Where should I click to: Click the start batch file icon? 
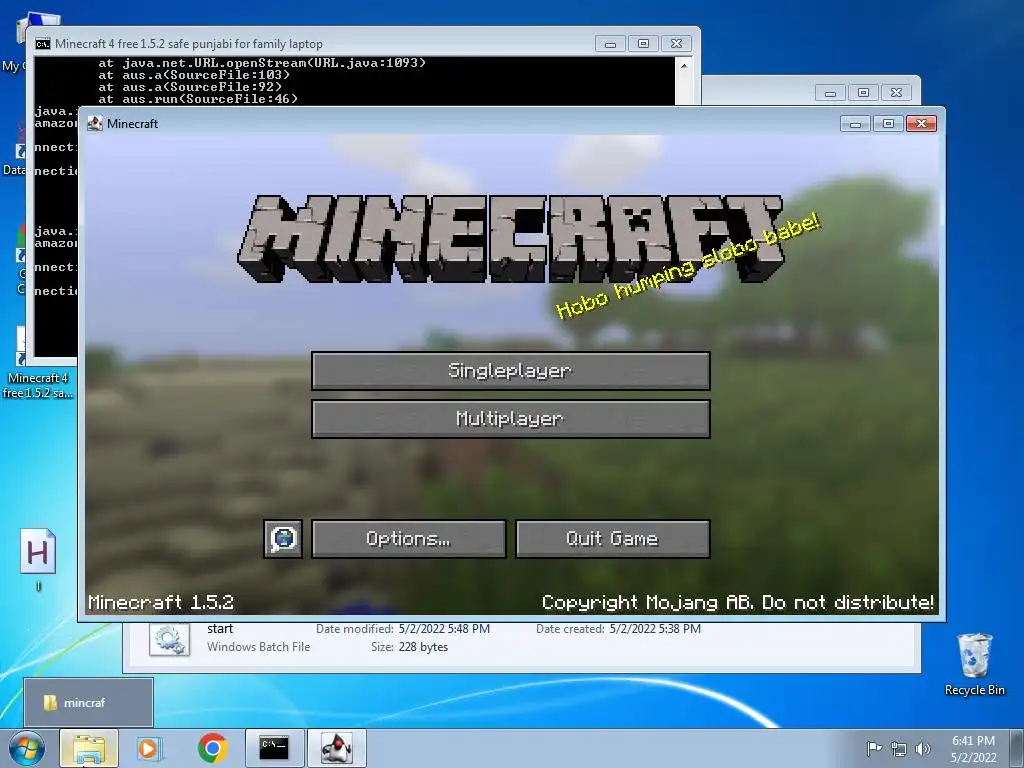(170, 639)
